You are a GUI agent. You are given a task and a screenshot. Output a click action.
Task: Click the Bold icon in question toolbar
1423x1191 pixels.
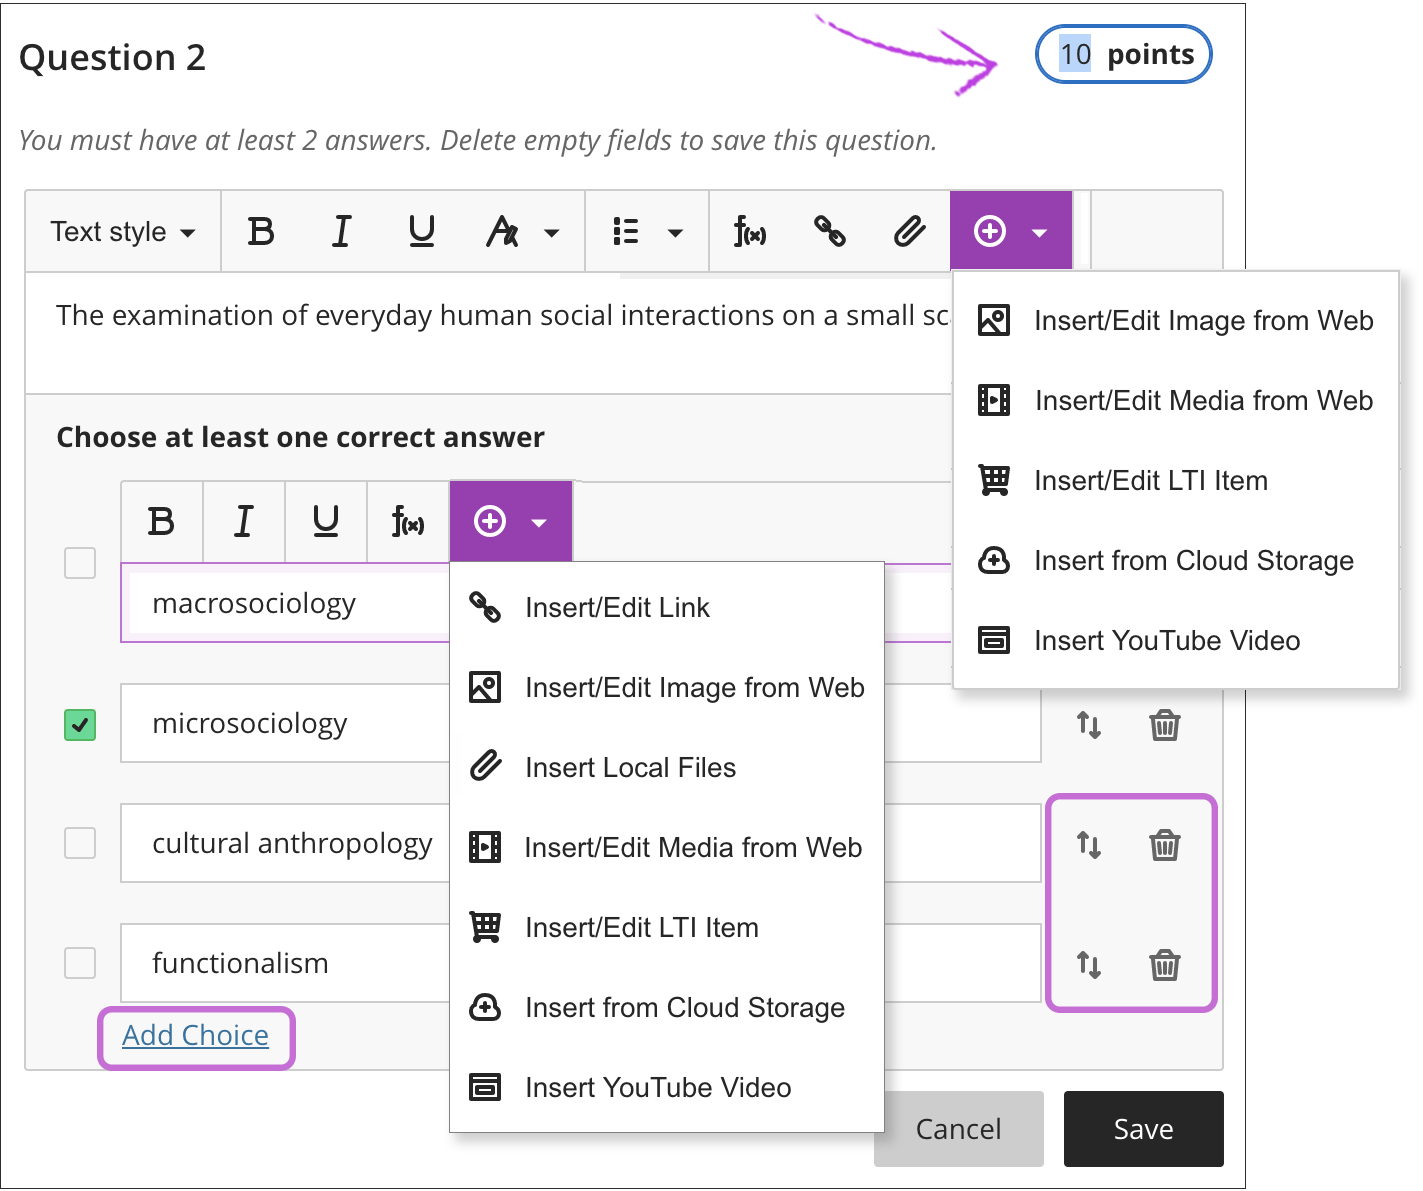(x=261, y=232)
